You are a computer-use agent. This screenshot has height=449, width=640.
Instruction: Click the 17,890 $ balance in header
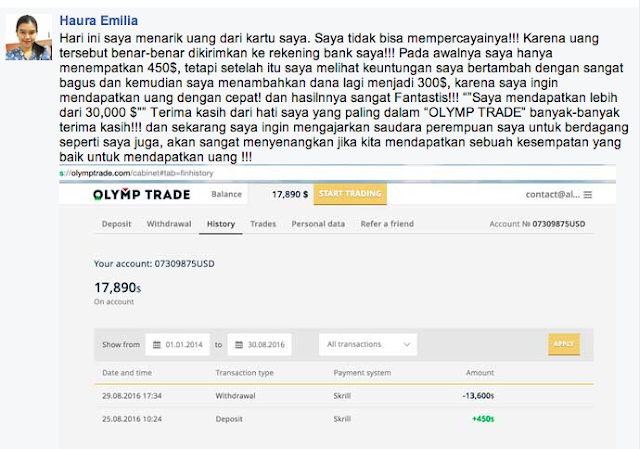coord(290,194)
